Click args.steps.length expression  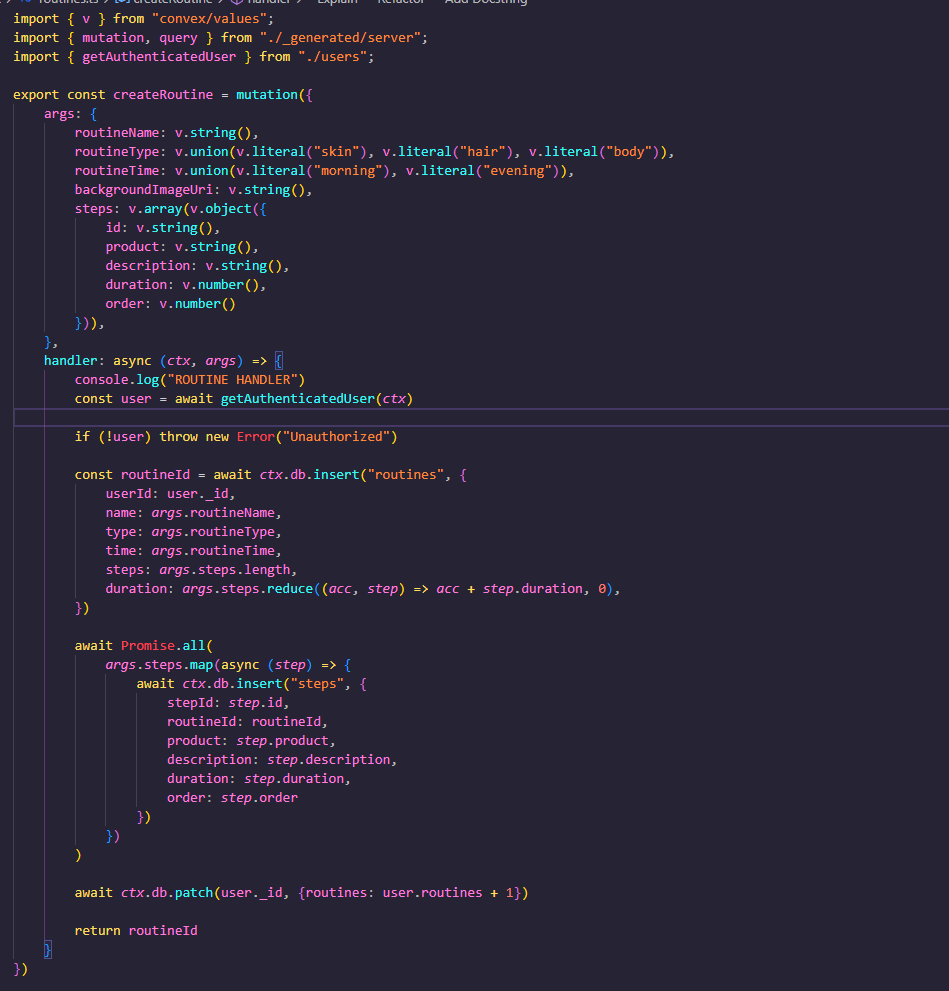(x=224, y=569)
